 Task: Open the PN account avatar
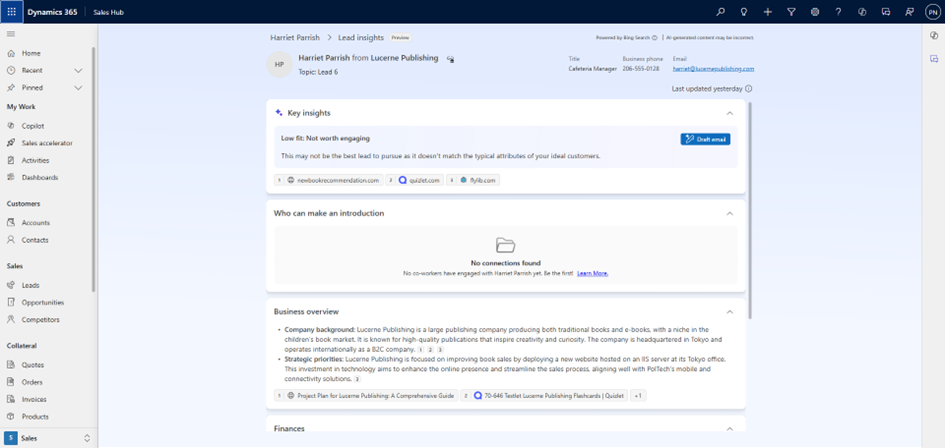932,11
